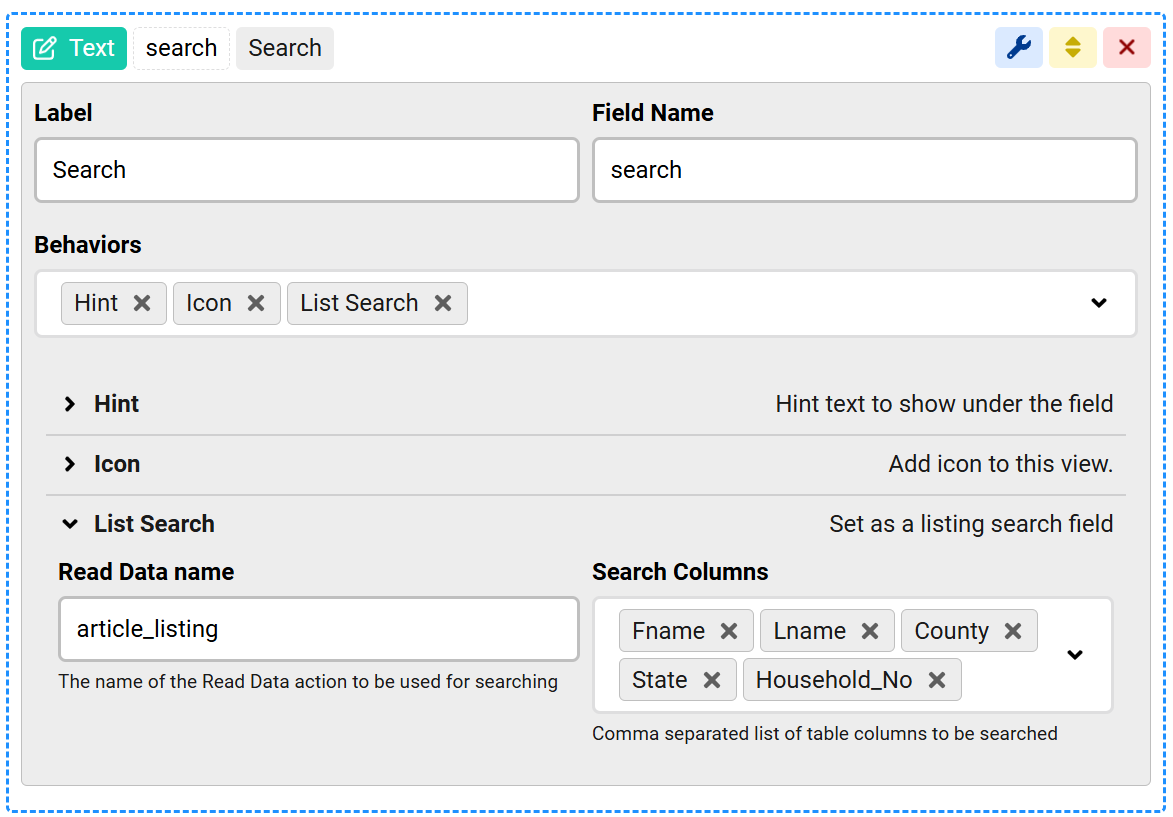Screen dimensions: 1173x817
Task: Click the blue wrench settings icon
Action: (x=1018, y=48)
